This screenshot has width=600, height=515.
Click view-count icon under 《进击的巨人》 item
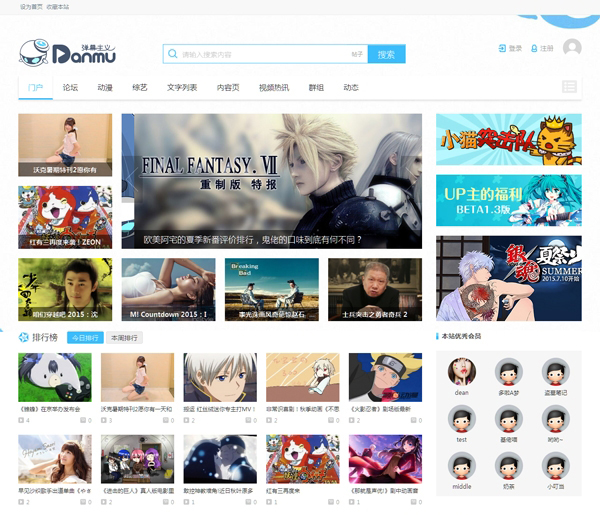[x=104, y=502]
